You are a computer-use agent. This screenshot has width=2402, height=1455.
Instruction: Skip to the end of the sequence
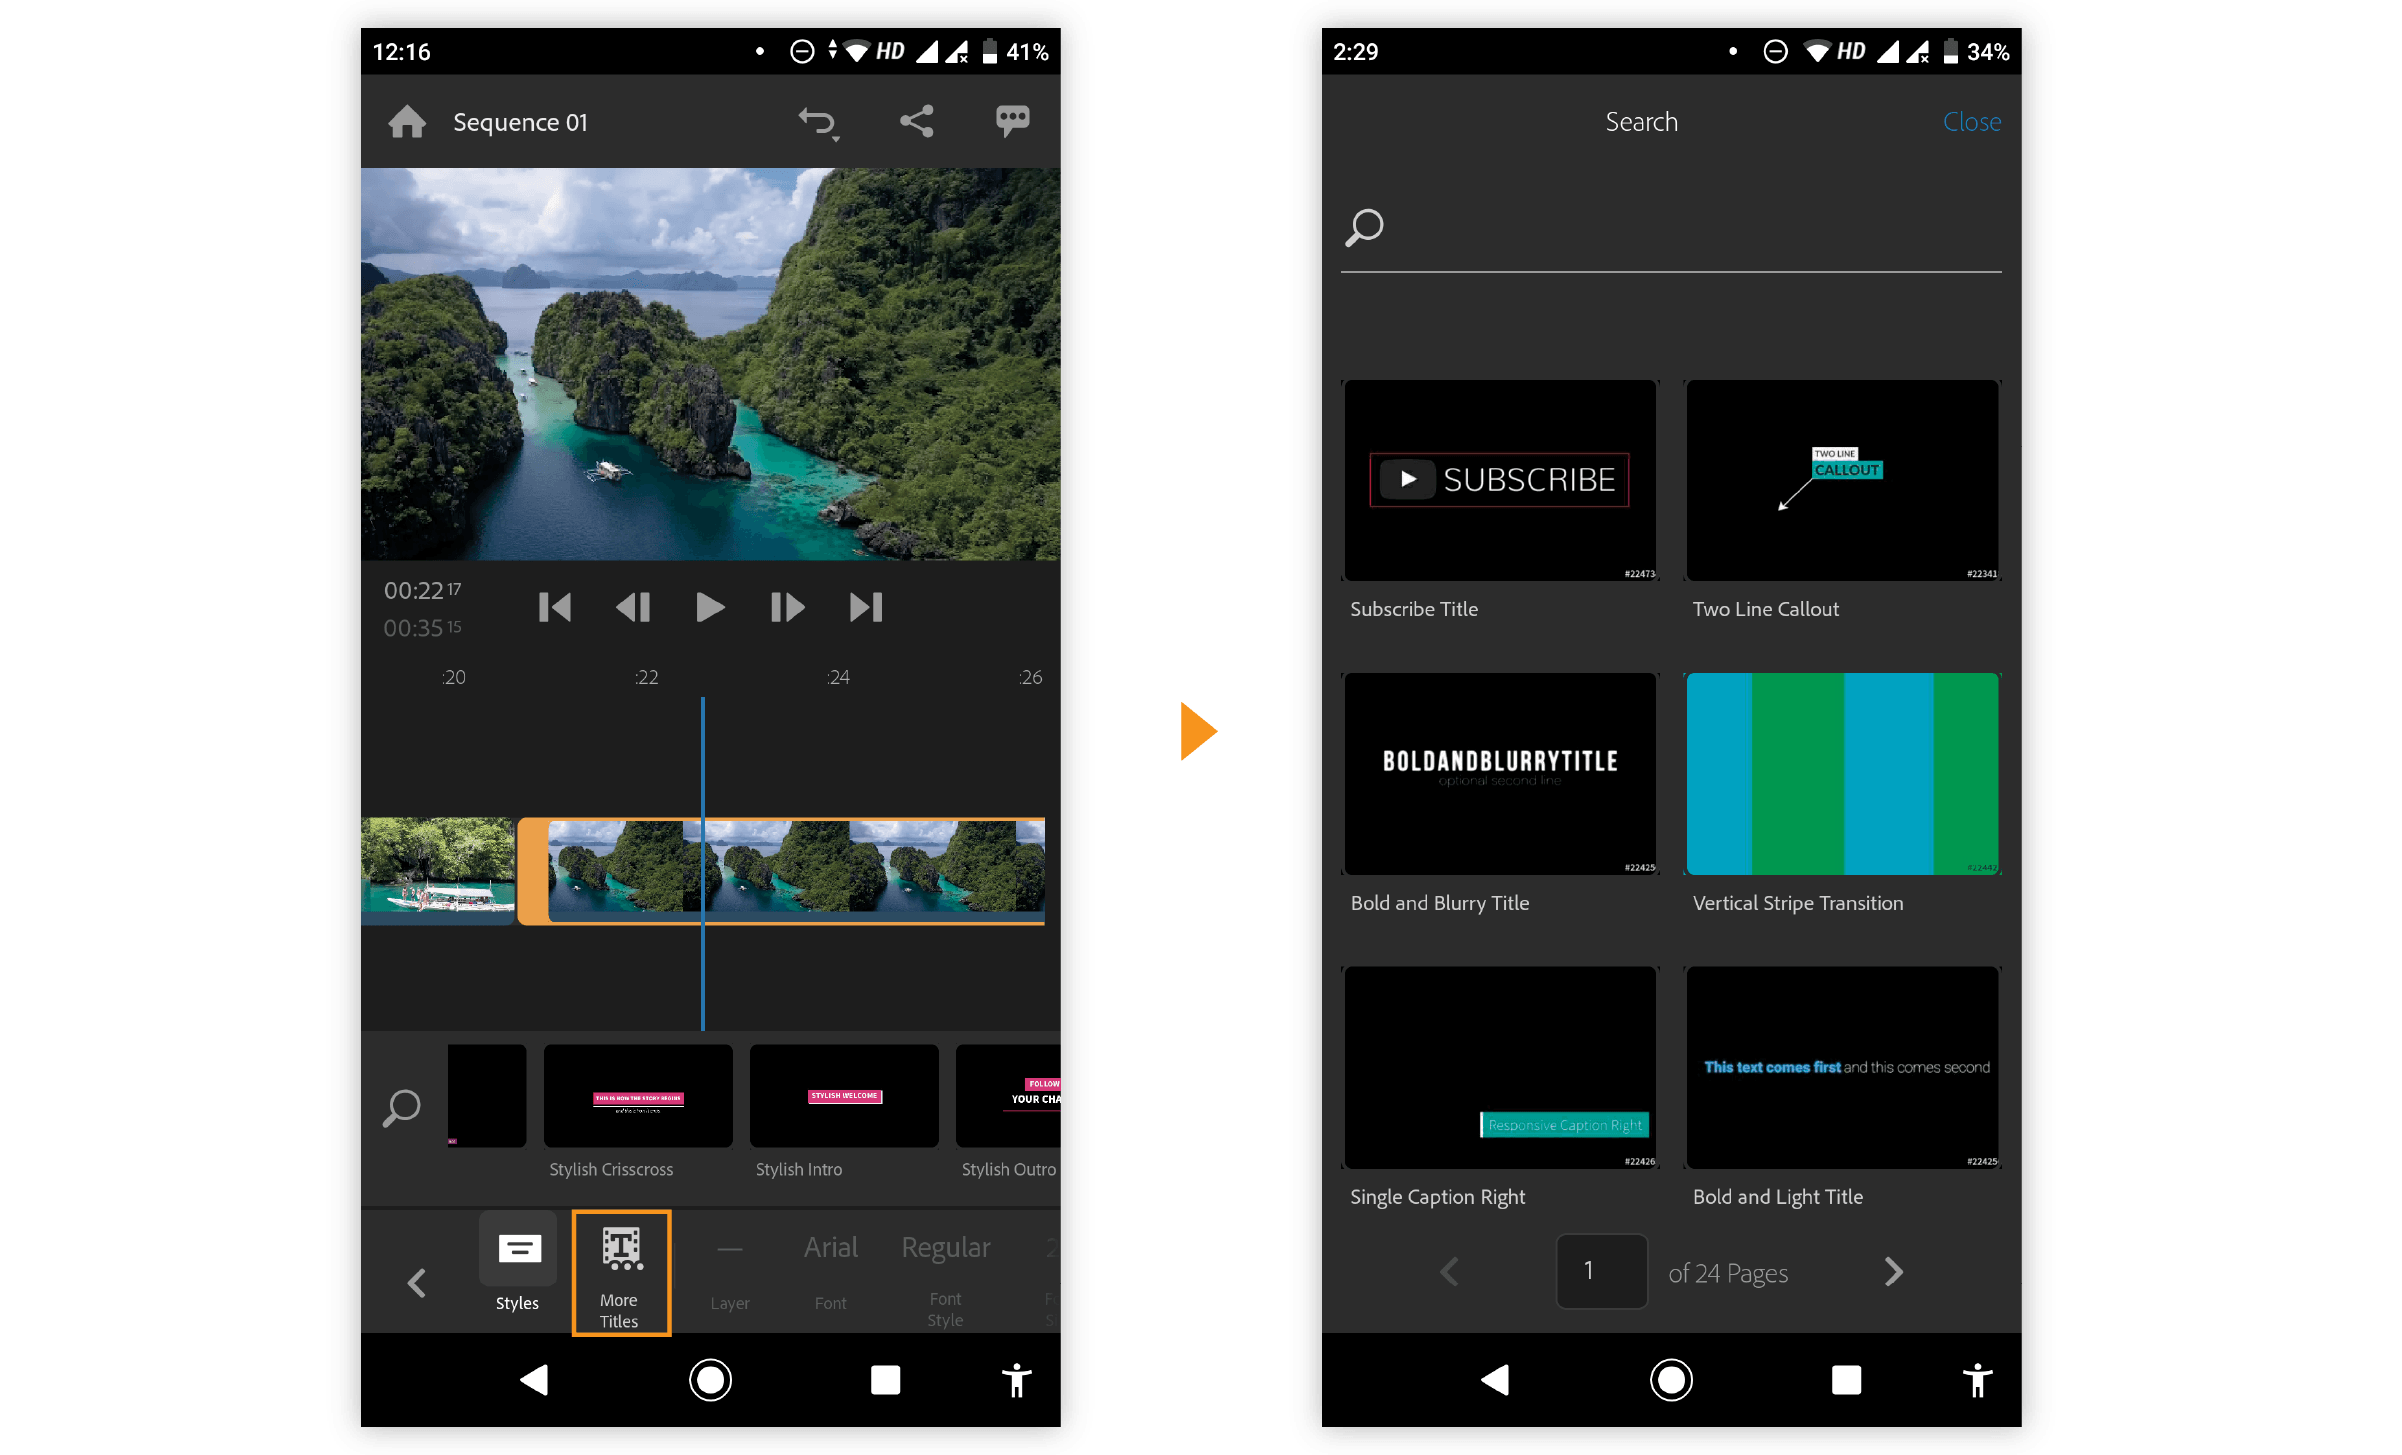pos(866,607)
